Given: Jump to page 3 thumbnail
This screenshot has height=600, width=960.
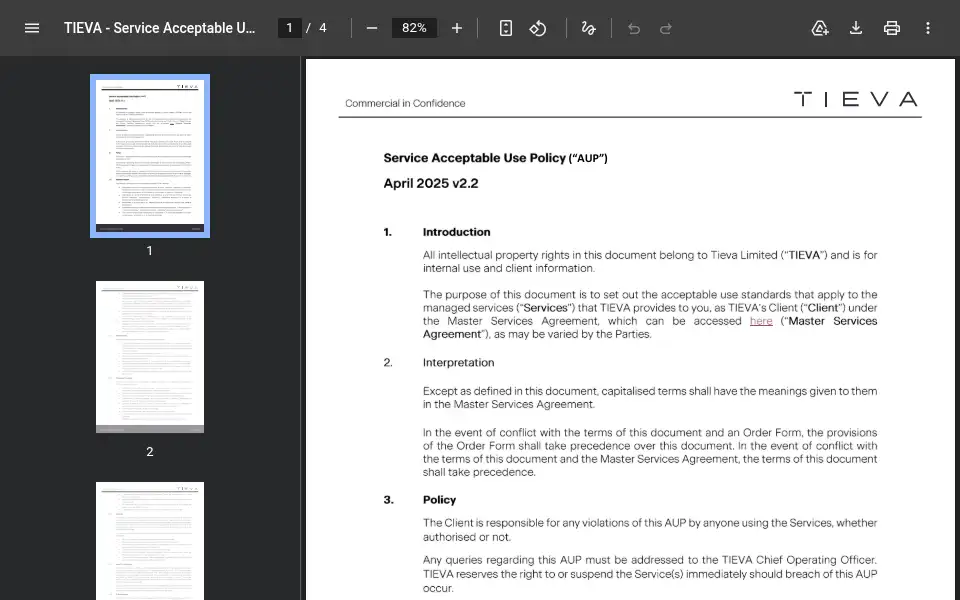Looking at the screenshot, I should (x=150, y=541).
